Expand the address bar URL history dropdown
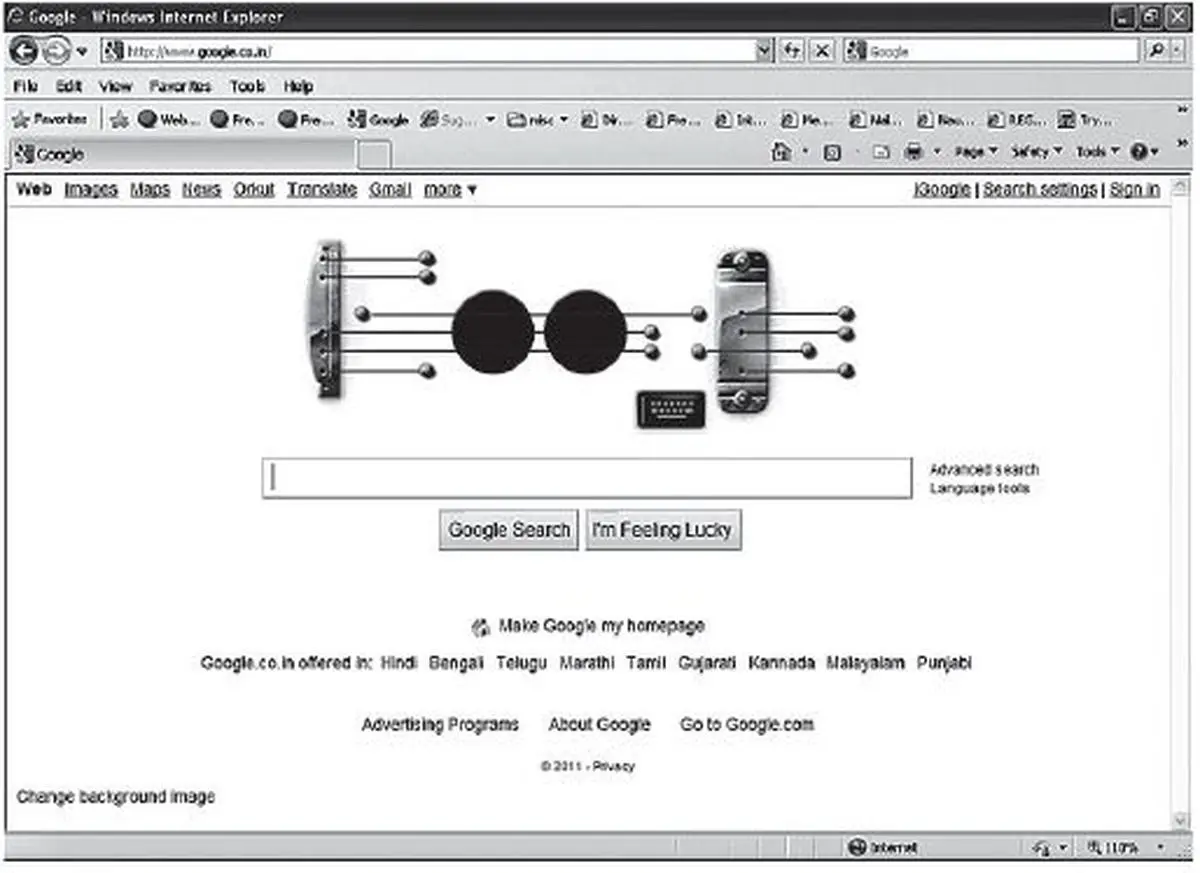 coord(765,50)
